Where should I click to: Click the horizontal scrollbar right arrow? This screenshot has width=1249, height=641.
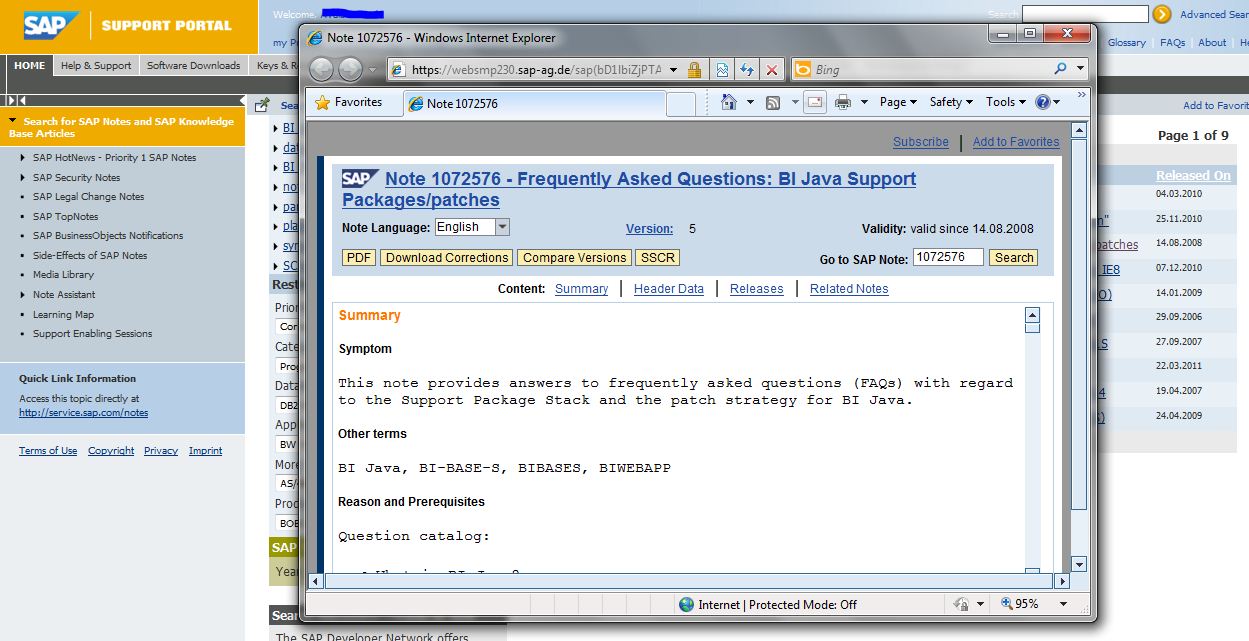(1062, 581)
